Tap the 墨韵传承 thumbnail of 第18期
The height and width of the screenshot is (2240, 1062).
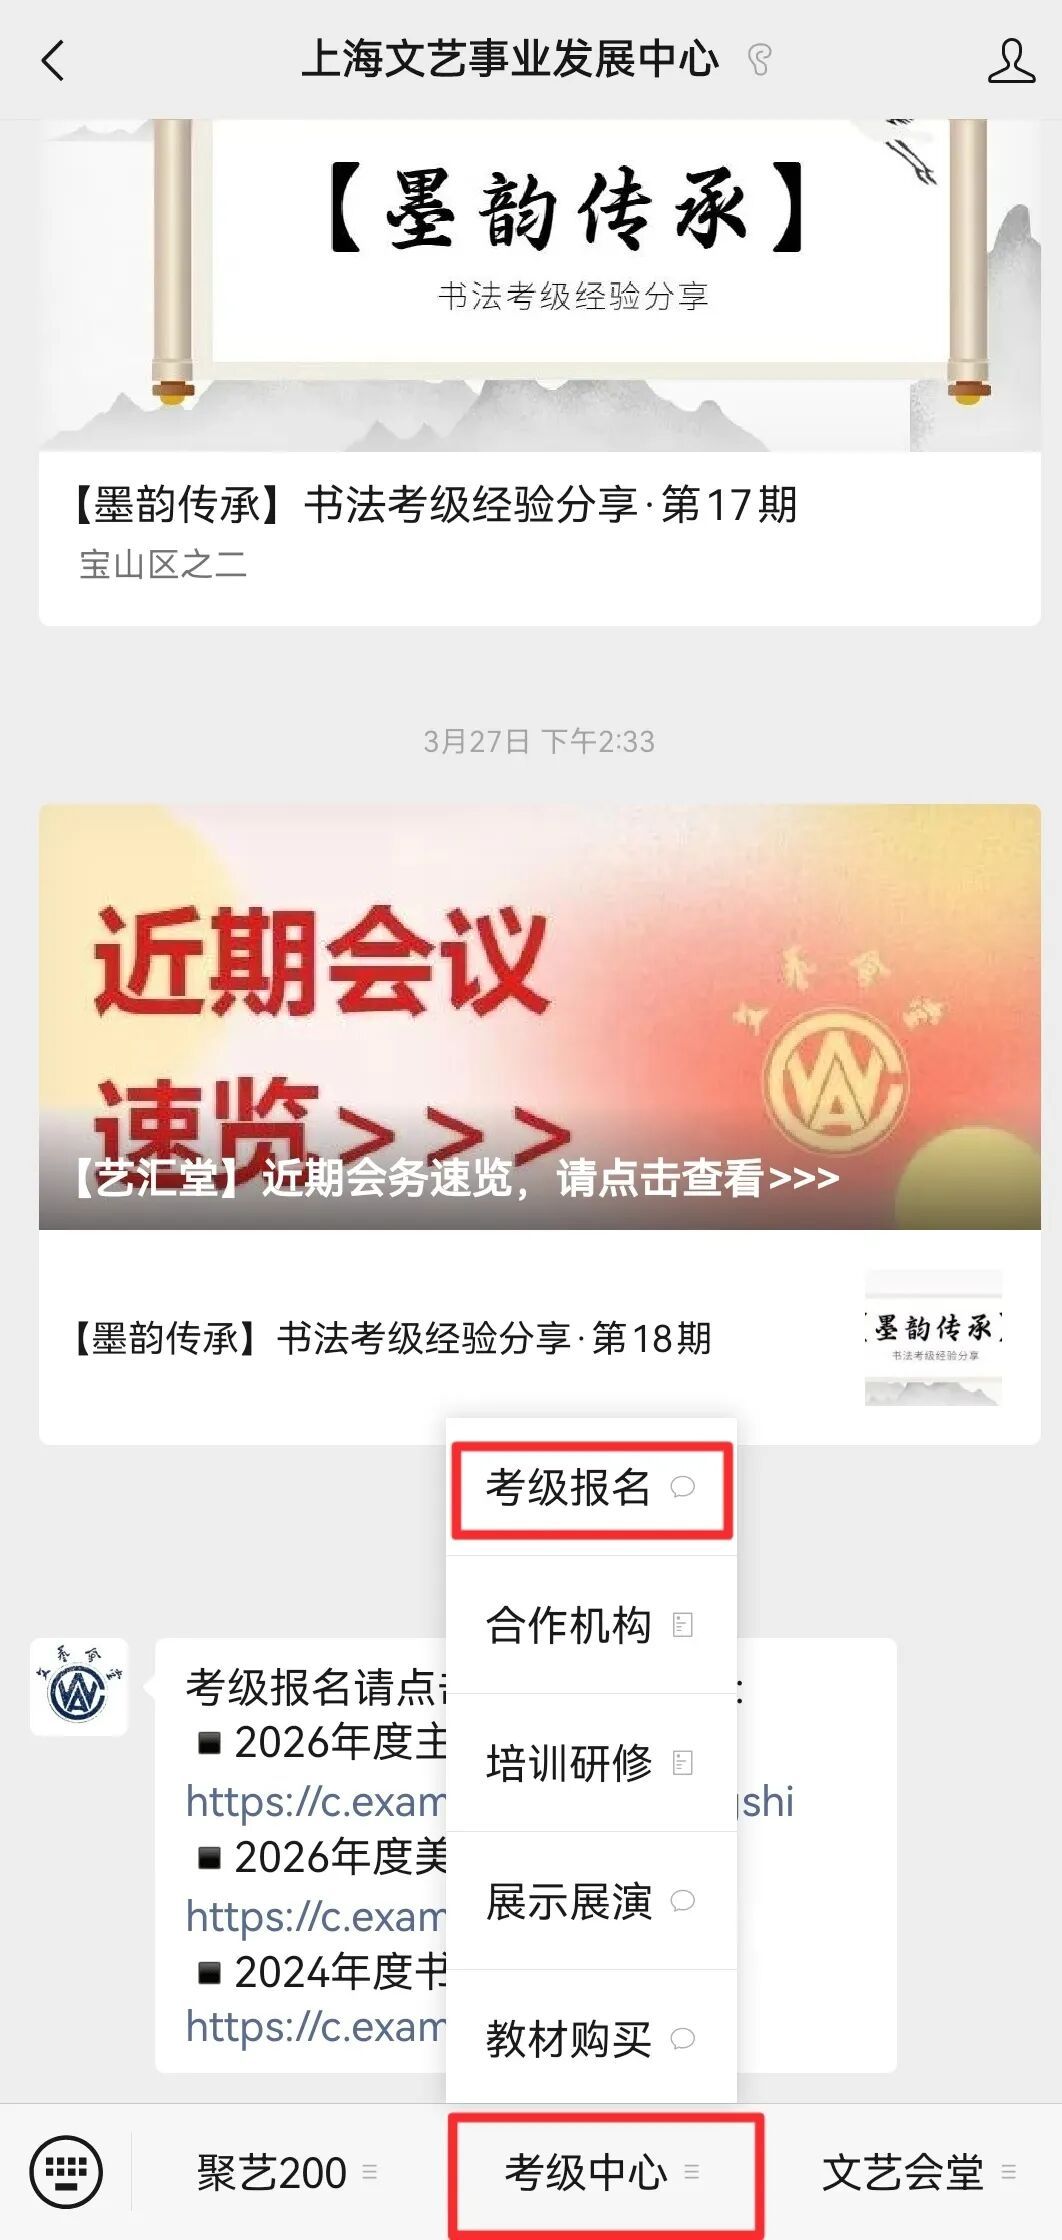(x=933, y=1338)
